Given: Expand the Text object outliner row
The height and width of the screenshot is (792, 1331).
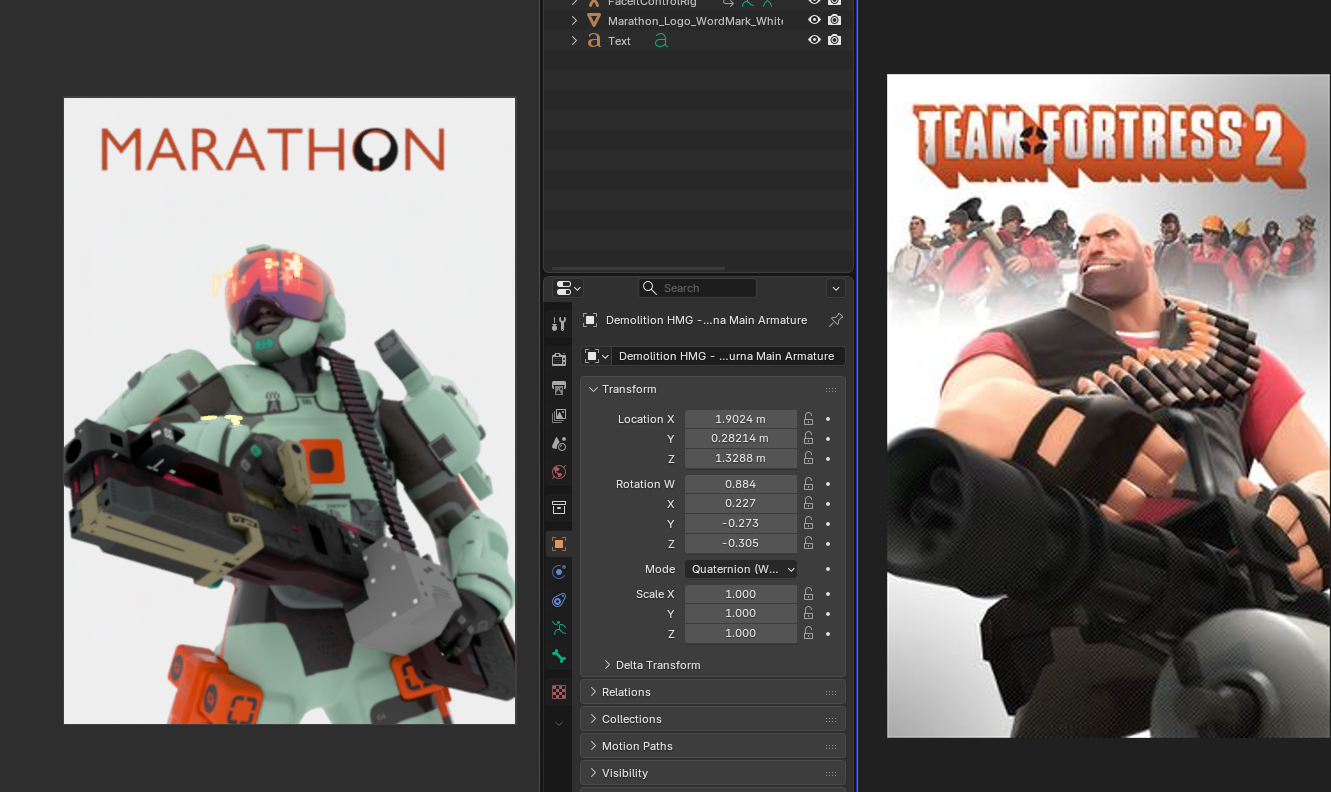Looking at the screenshot, I should [574, 41].
